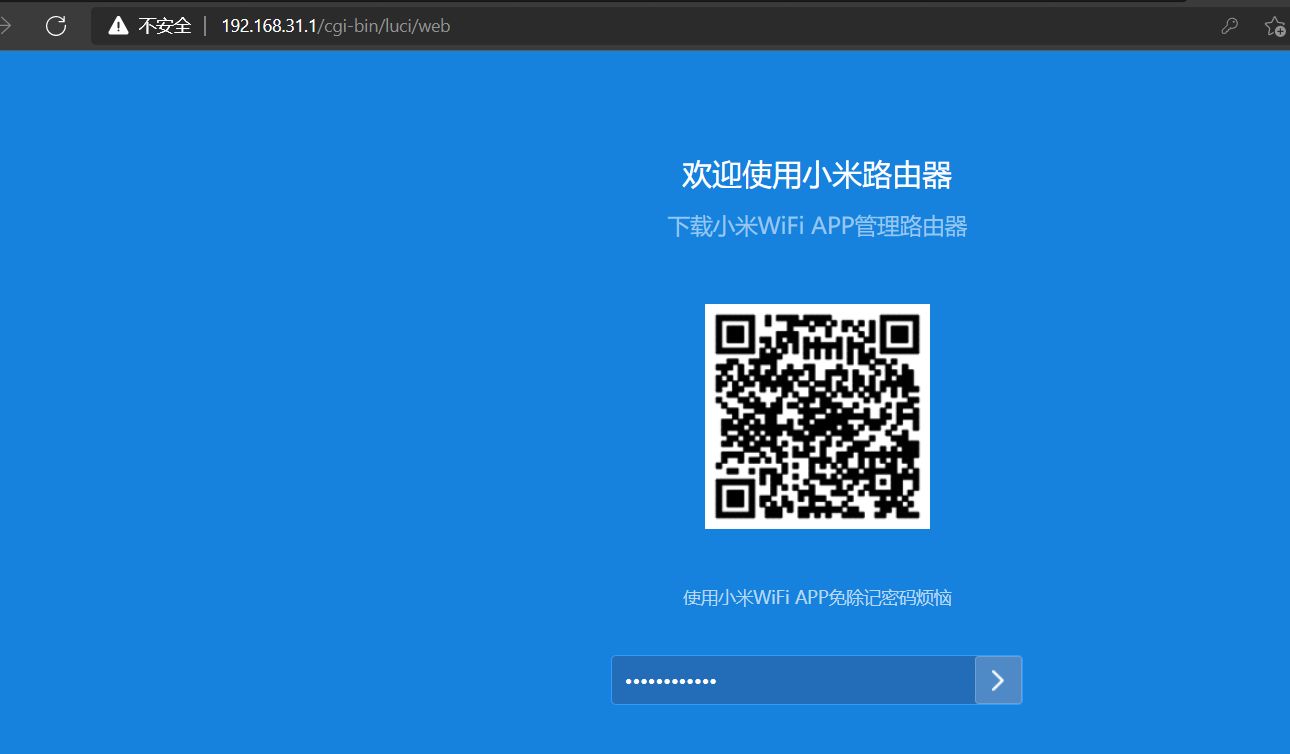Click the Mi WiFi app QR code

tap(817, 416)
